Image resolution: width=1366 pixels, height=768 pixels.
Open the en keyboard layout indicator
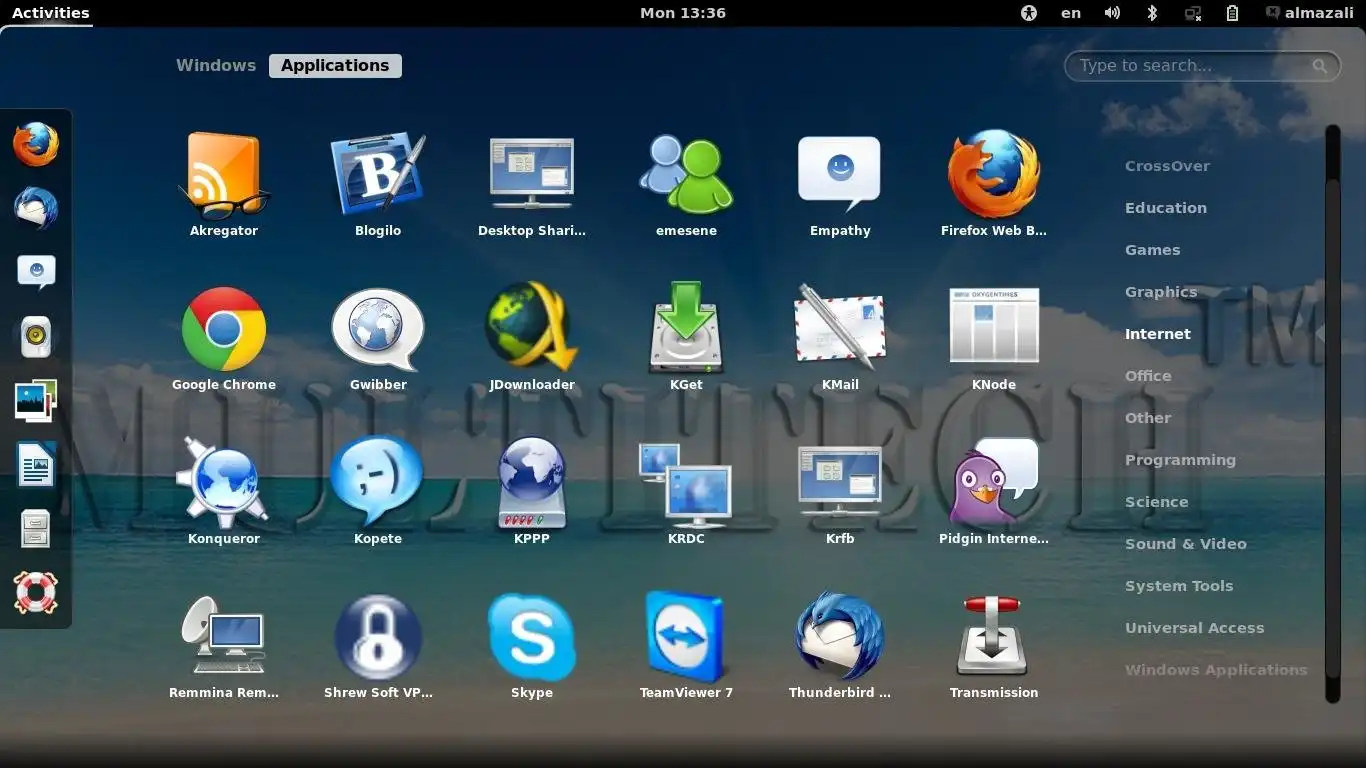click(x=1071, y=13)
